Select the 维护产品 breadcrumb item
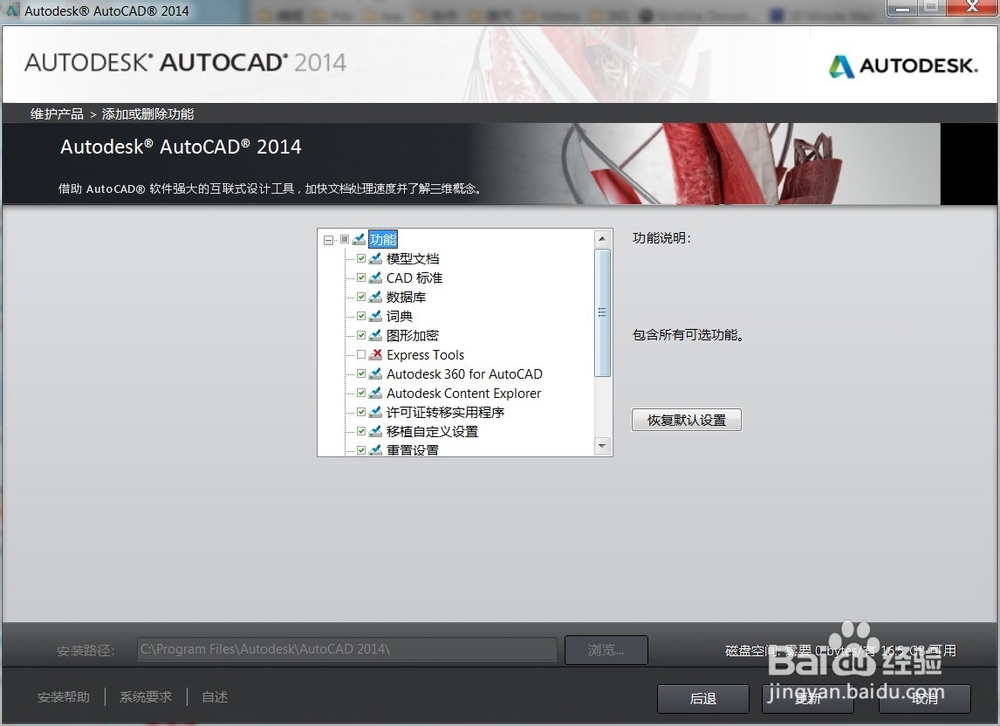Screen dimensions: 1000x726 pyautogui.click(x=56, y=113)
